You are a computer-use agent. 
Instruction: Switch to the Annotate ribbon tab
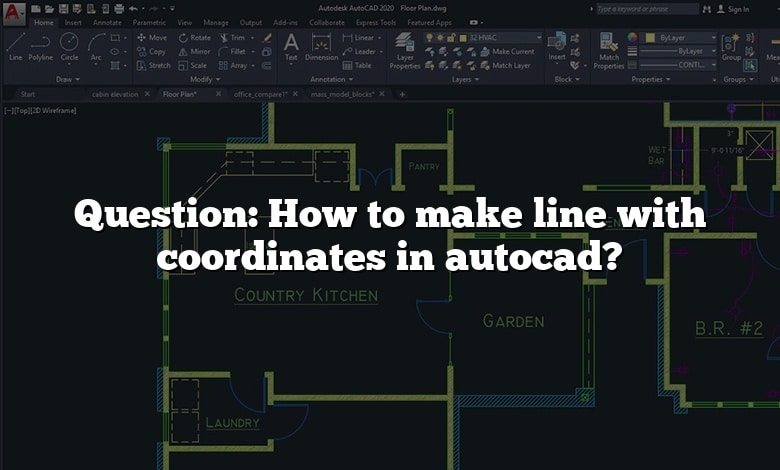(x=107, y=22)
